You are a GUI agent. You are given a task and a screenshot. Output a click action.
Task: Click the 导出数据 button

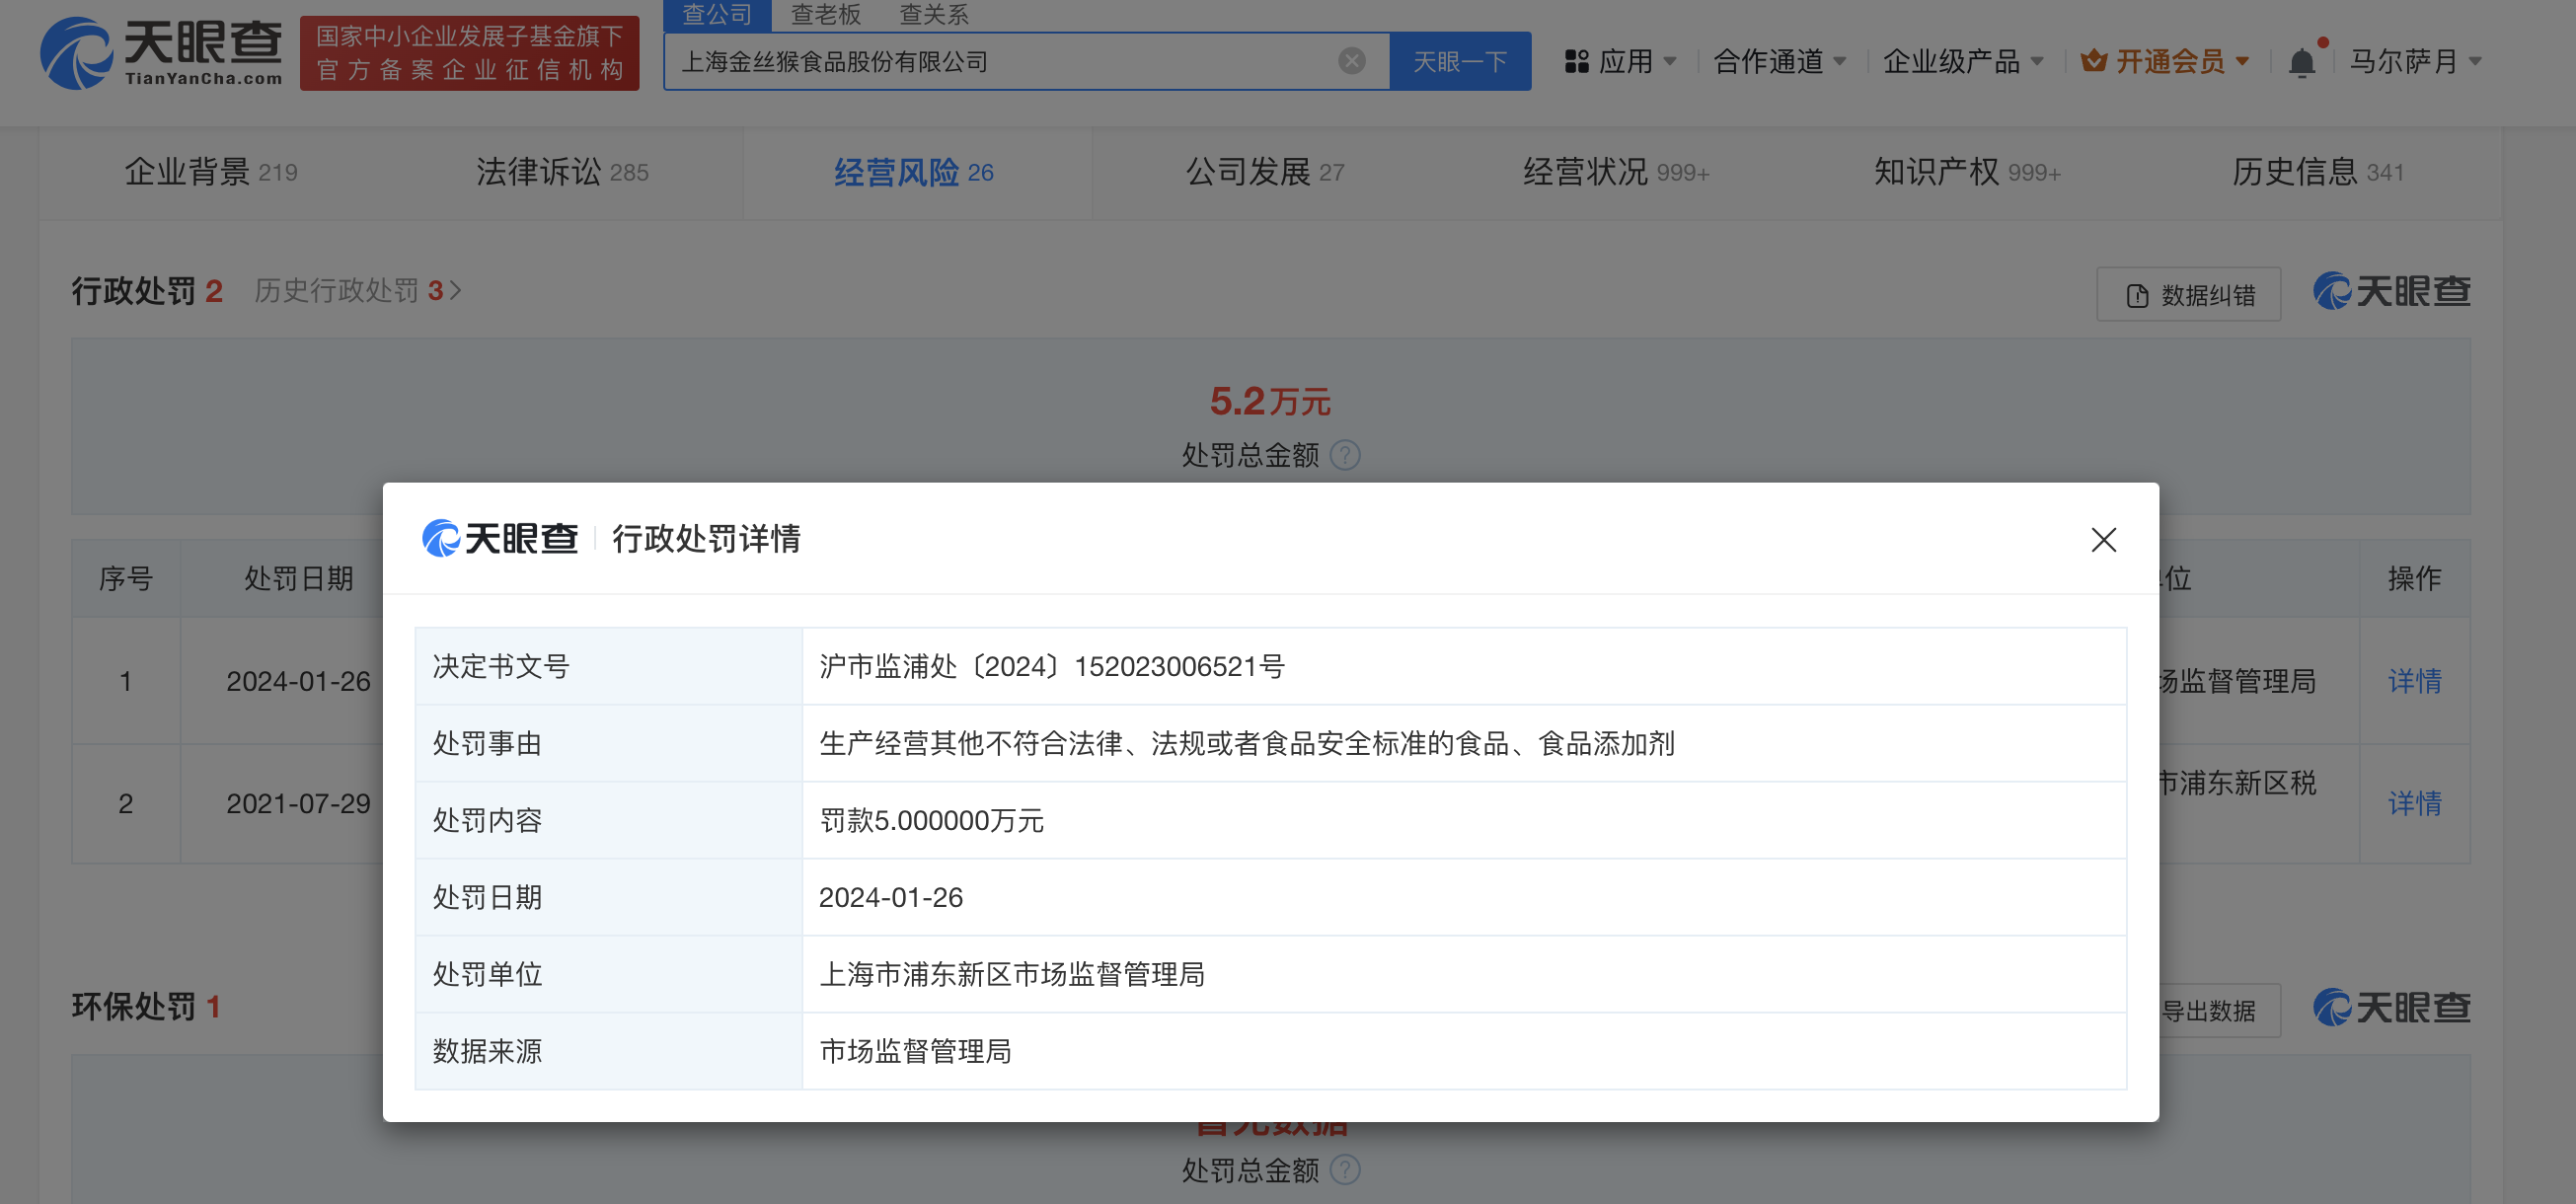coord(2208,1011)
